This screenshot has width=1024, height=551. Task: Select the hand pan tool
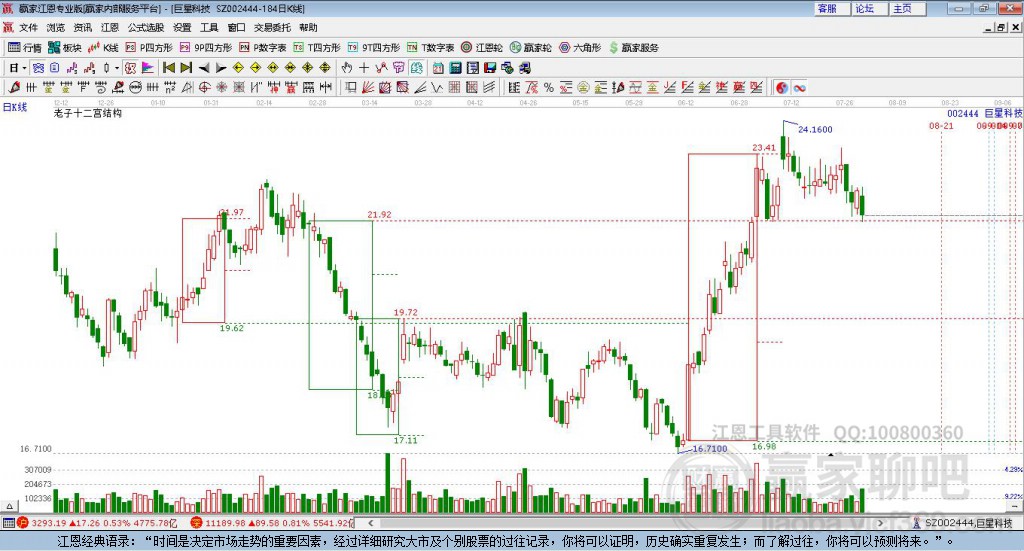tap(347, 68)
